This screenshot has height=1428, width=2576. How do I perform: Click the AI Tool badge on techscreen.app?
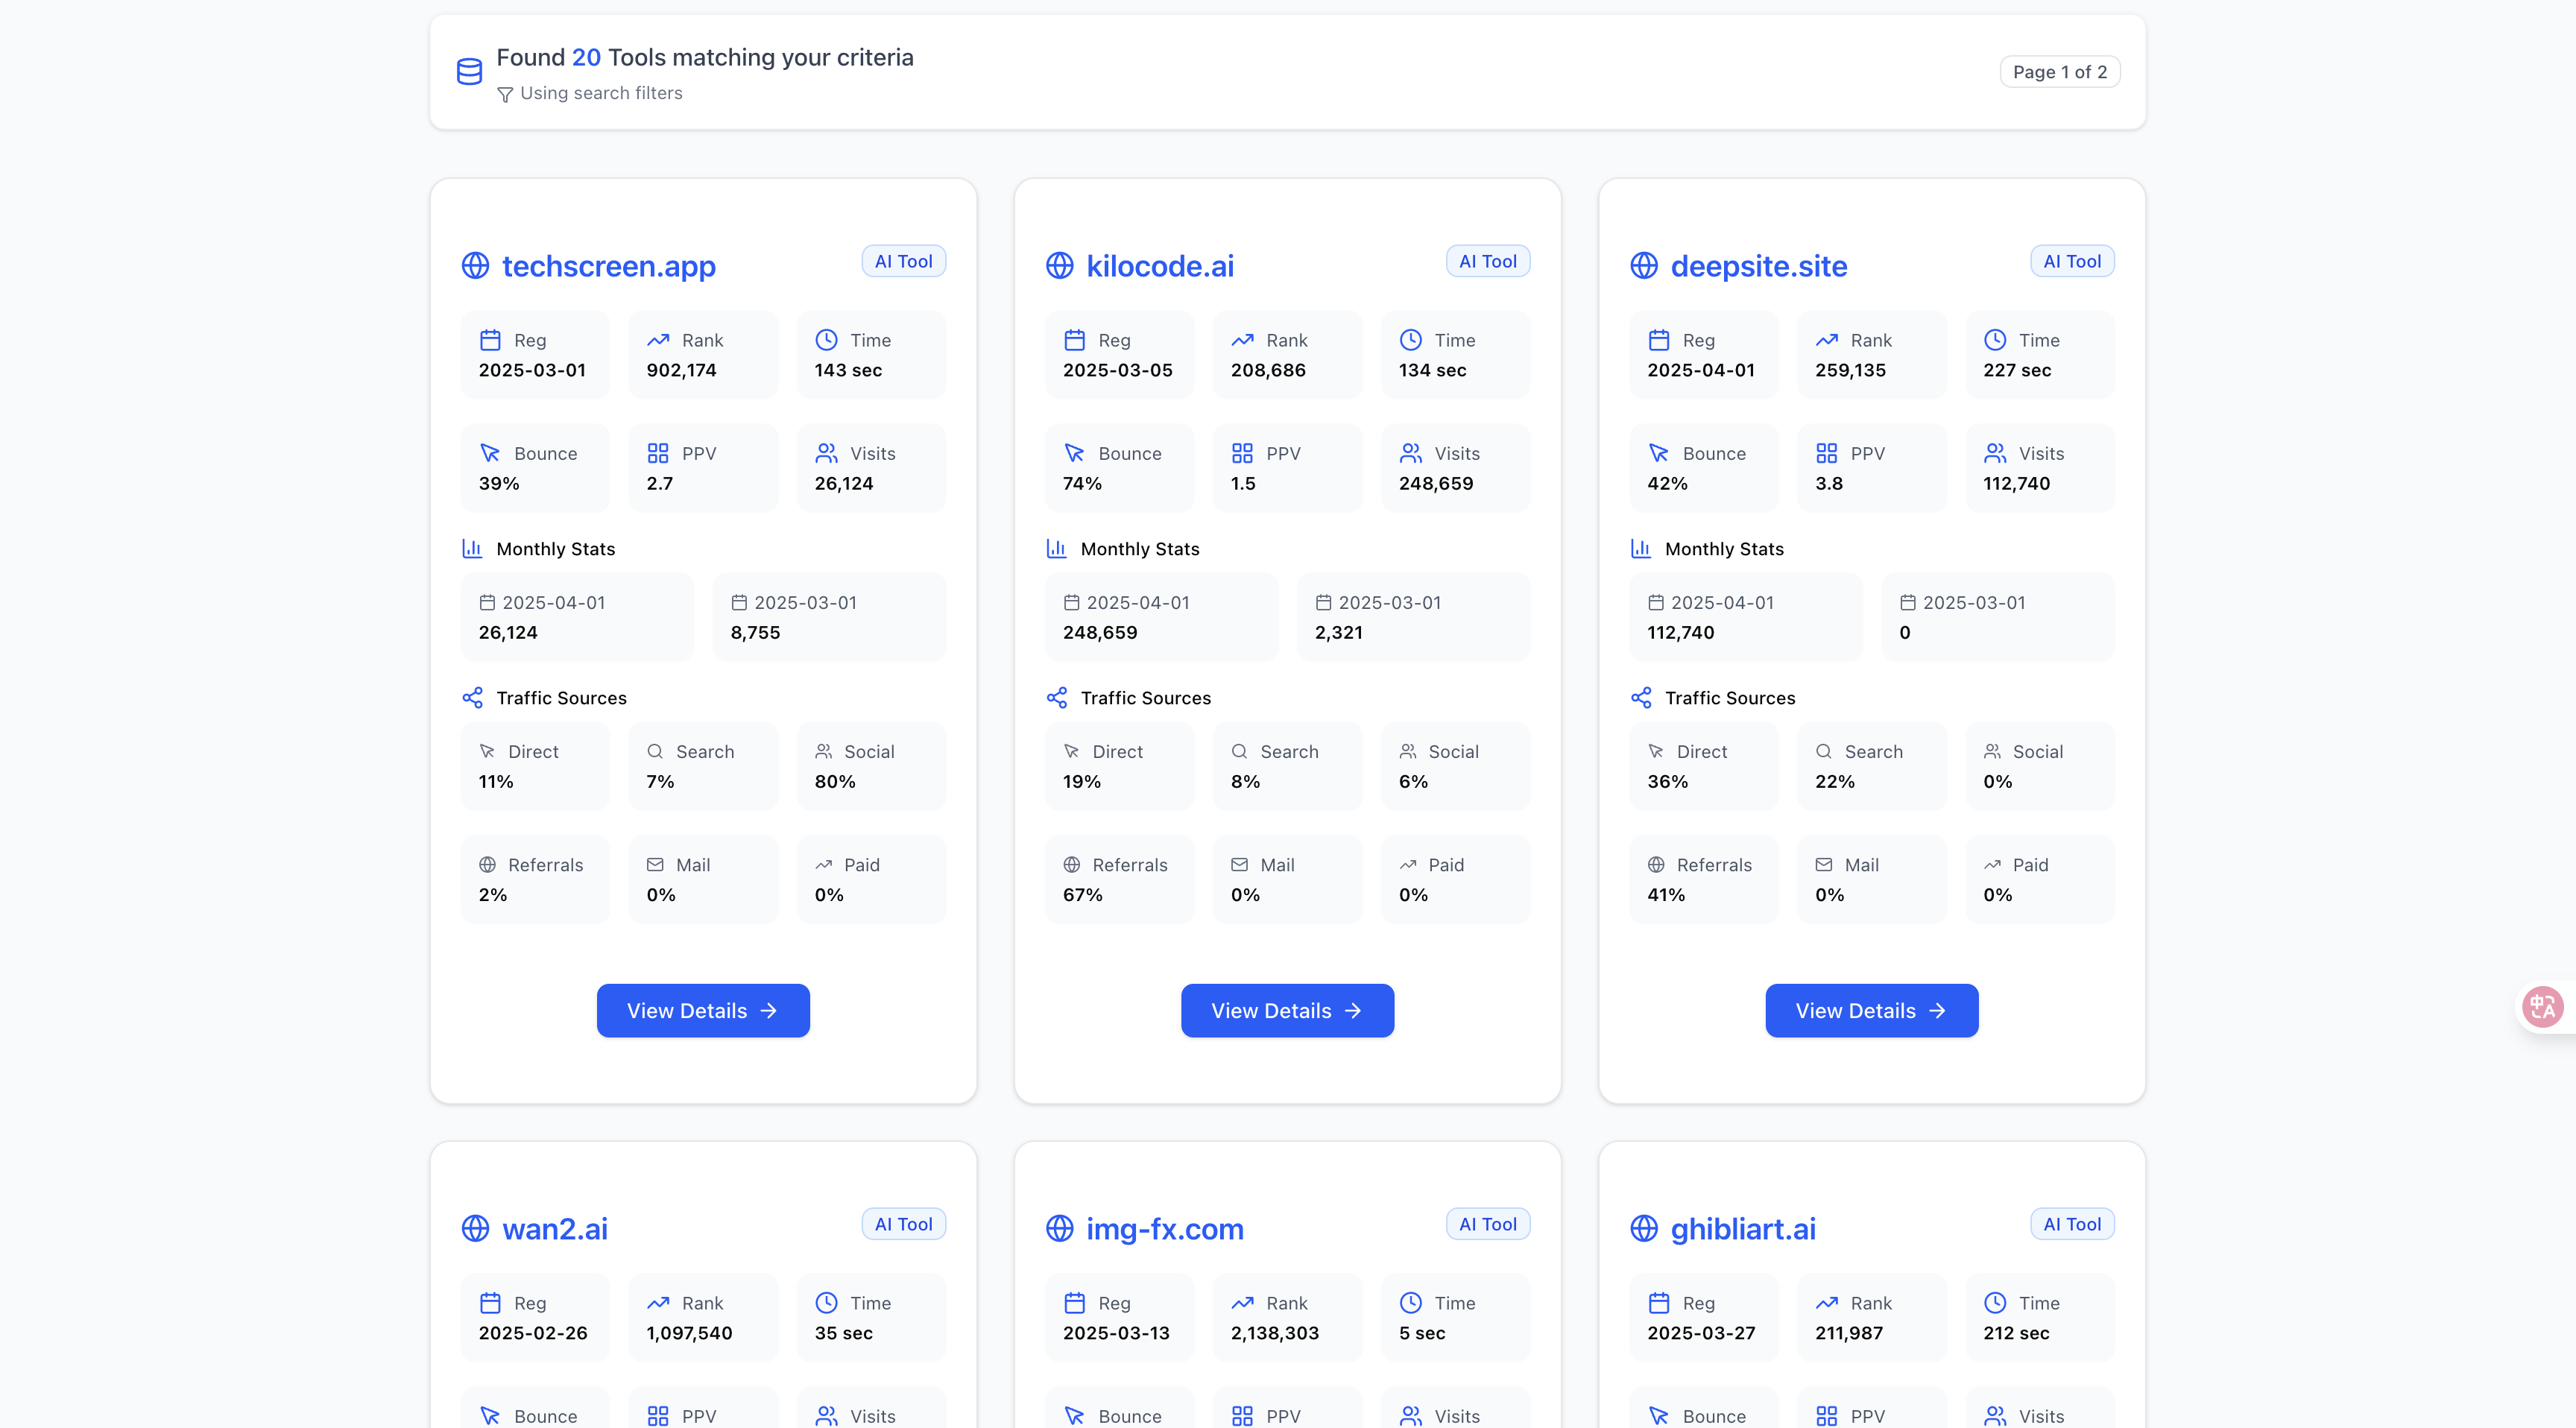pyautogui.click(x=903, y=261)
